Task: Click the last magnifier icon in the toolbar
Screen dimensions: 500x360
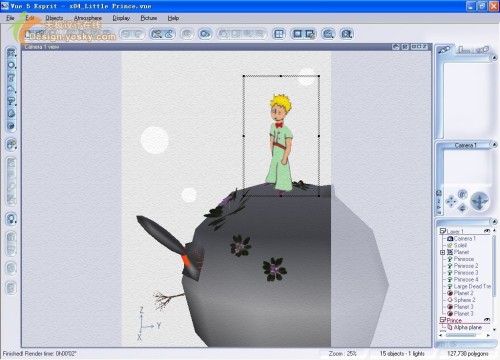Action: 347,34
